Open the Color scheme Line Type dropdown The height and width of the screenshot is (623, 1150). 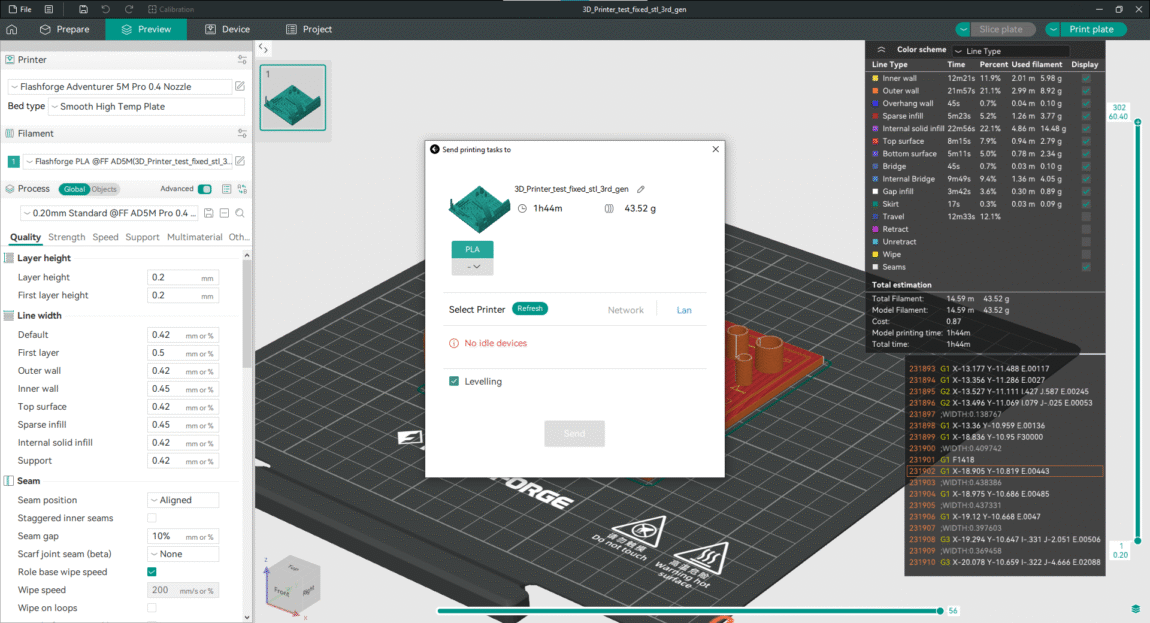1011,51
